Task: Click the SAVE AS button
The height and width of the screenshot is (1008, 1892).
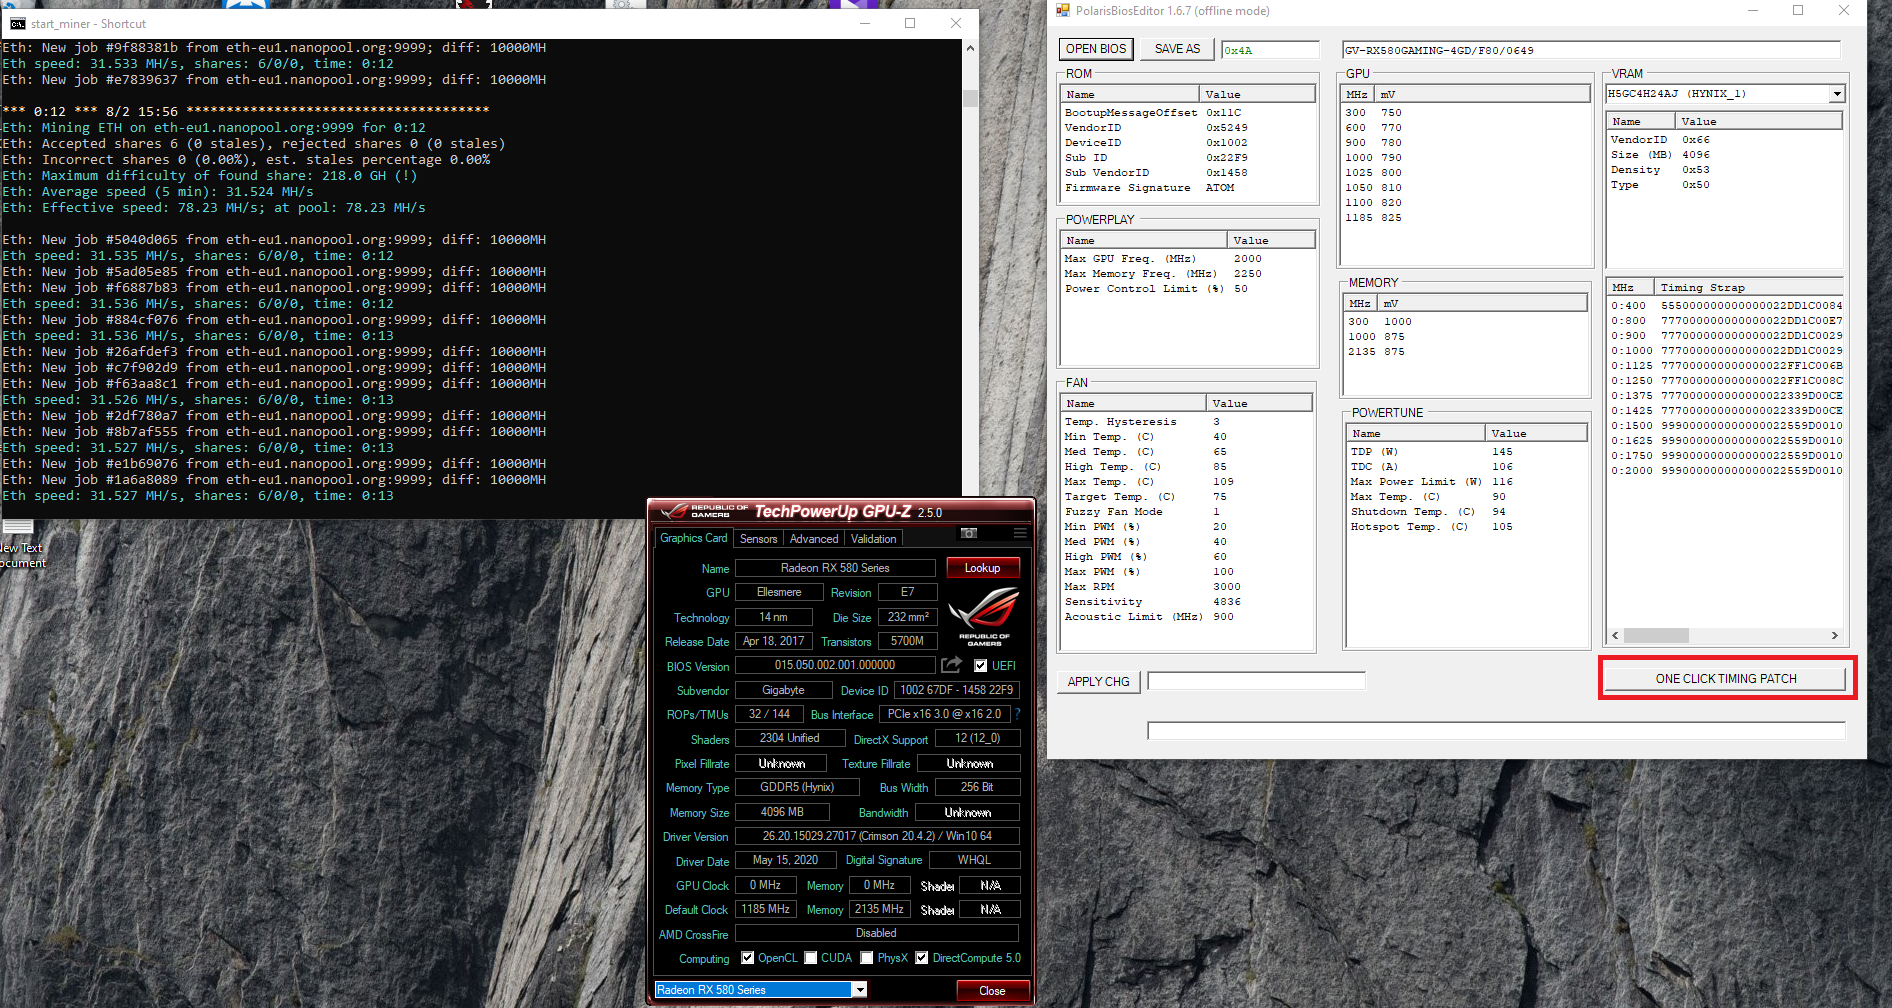Action: click(x=1177, y=49)
